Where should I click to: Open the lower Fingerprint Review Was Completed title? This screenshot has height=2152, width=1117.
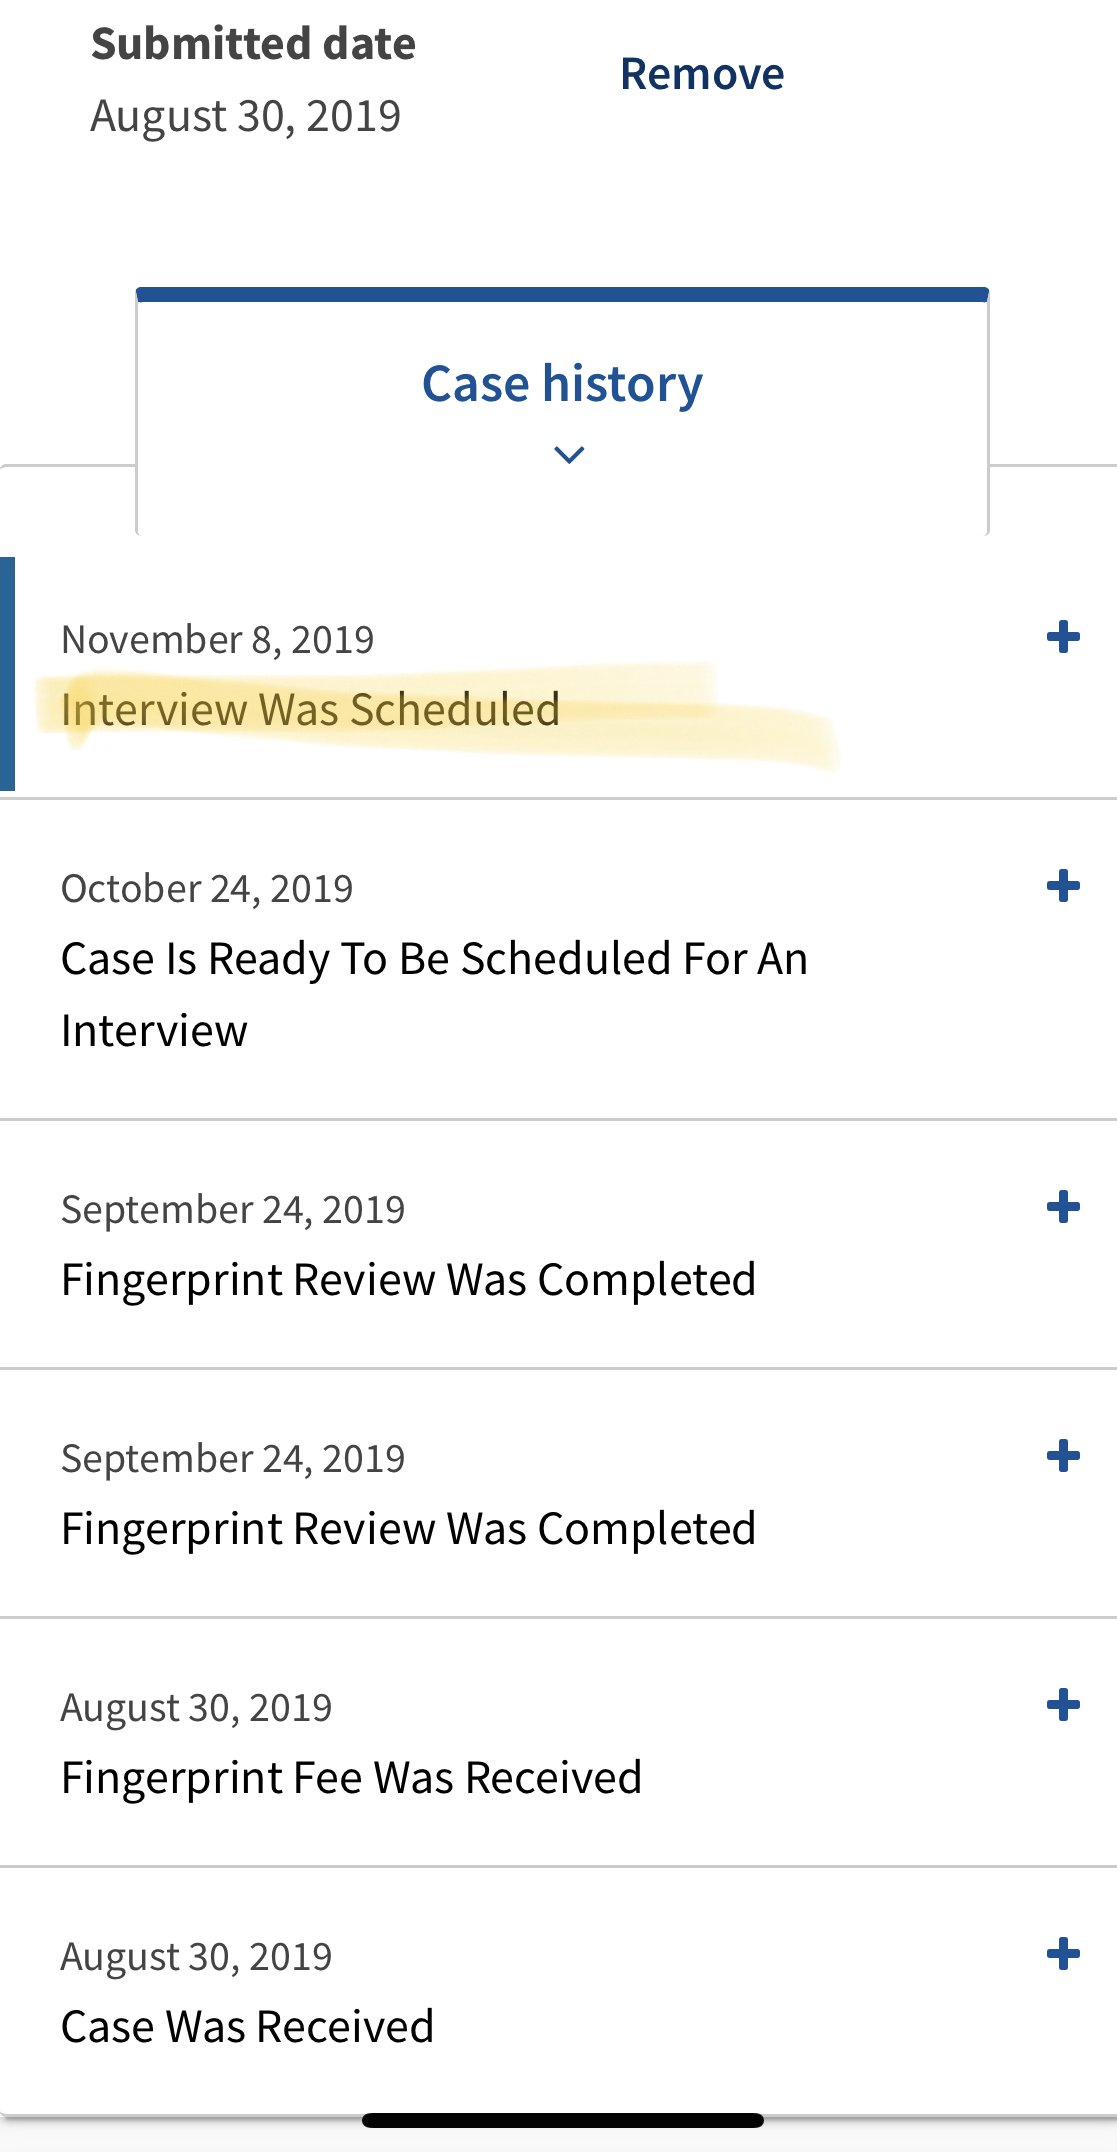pos(408,1529)
